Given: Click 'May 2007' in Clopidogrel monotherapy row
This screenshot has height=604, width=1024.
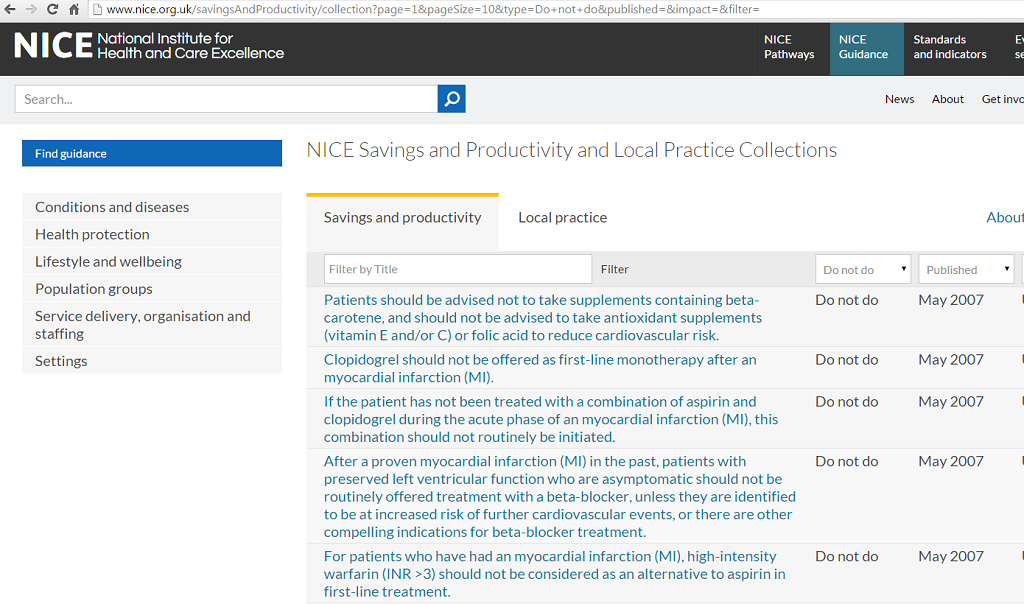Looking at the screenshot, I should pos(951,359).
